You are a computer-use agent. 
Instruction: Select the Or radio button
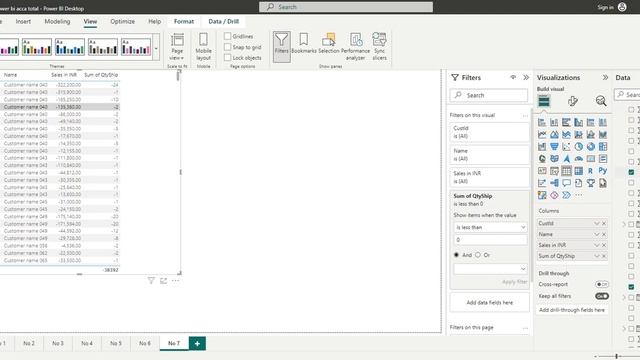(478, 255)
